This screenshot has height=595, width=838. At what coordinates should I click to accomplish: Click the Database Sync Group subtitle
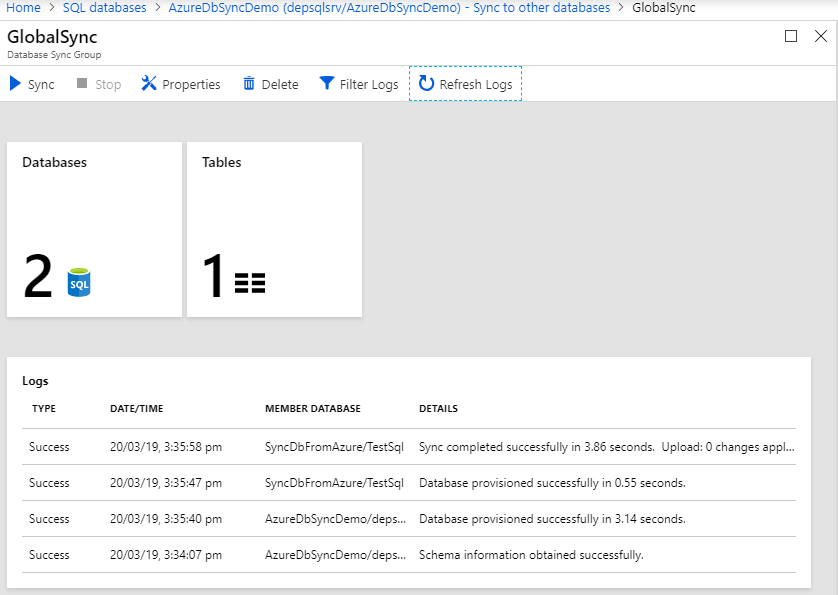point(54,55)
